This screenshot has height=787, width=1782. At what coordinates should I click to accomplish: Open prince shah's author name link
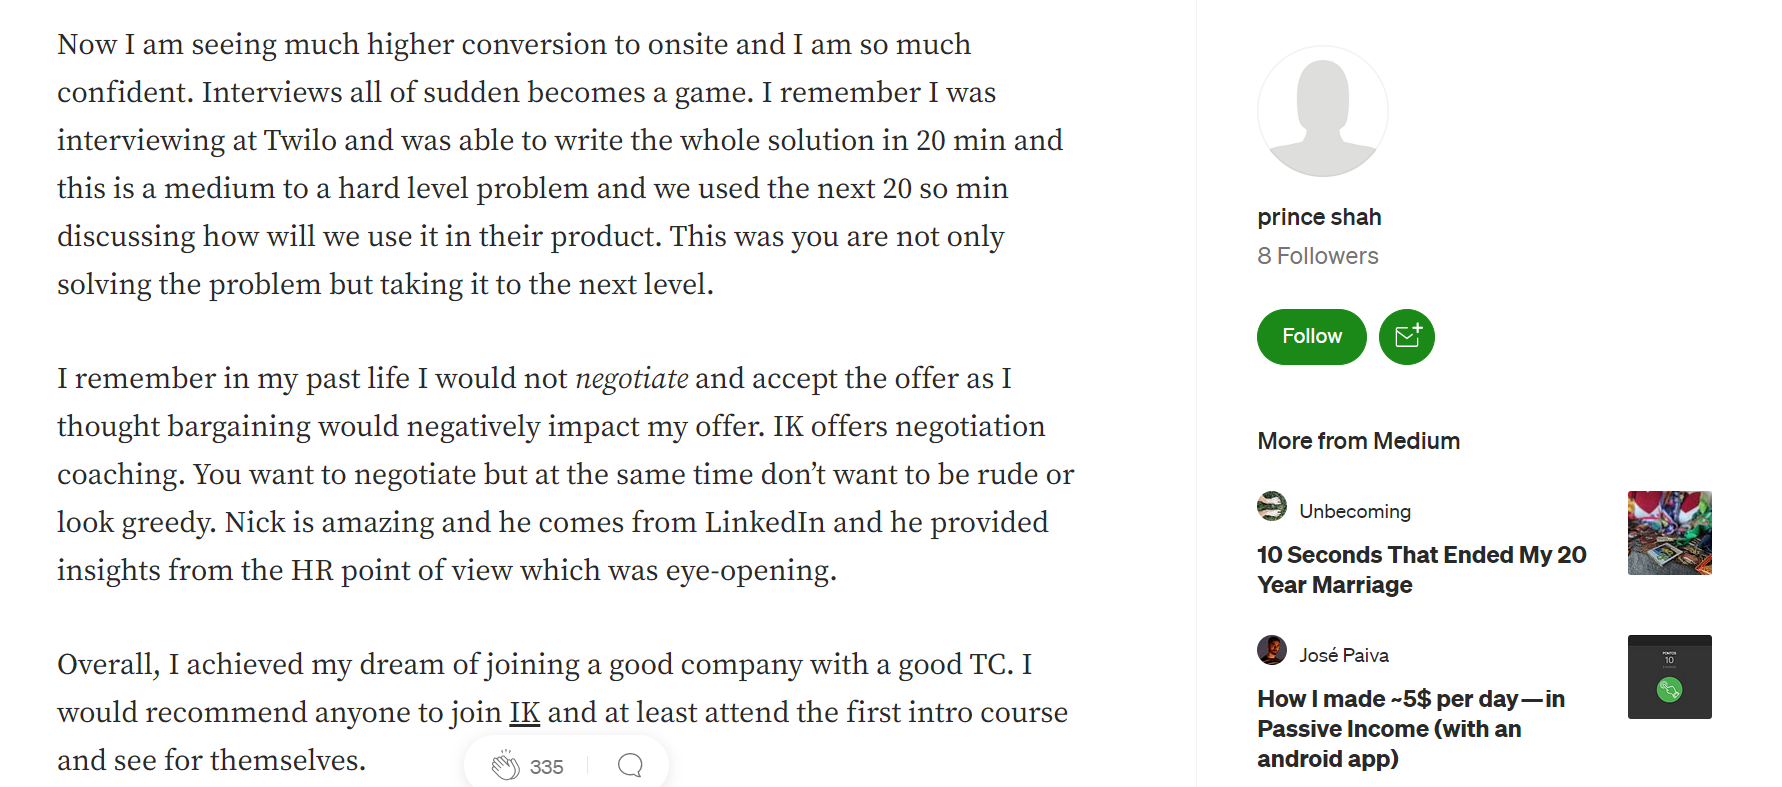tap(1319, 217)
